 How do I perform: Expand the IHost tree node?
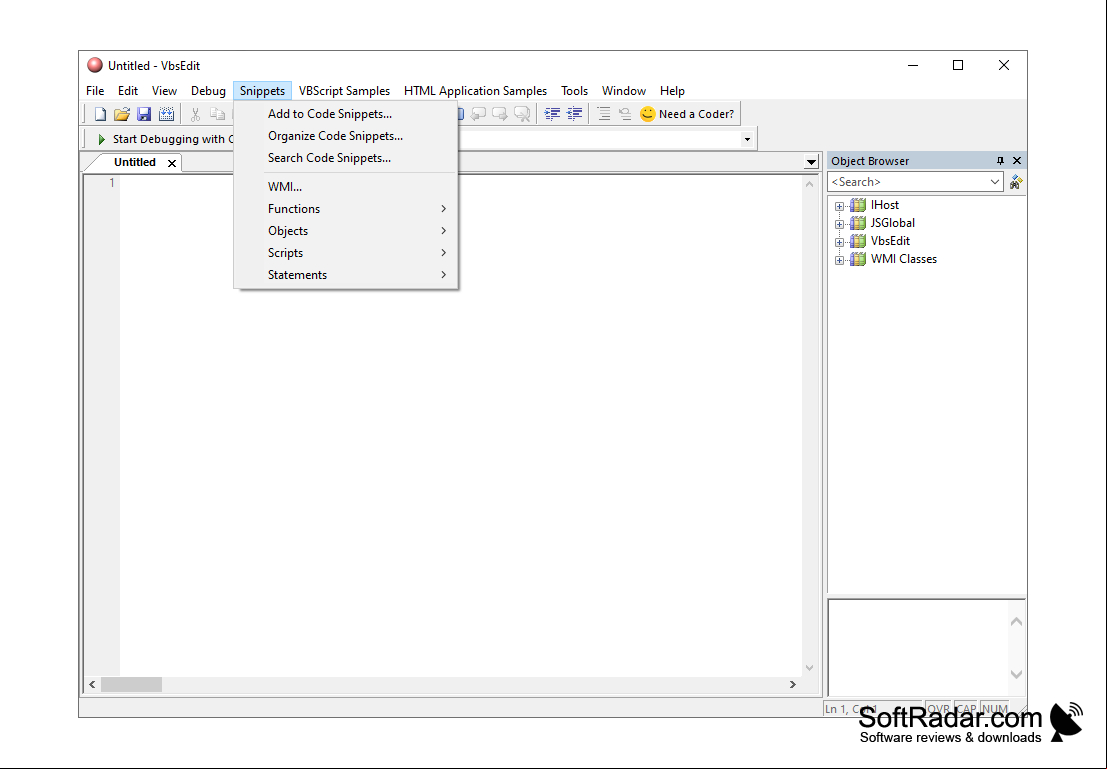(839, 206)
